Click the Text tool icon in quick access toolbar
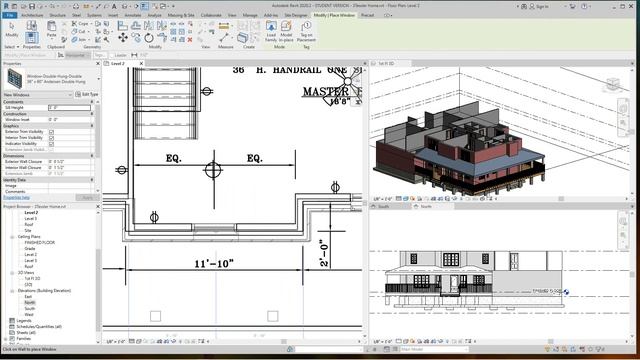640x360 pixels. 114,7
